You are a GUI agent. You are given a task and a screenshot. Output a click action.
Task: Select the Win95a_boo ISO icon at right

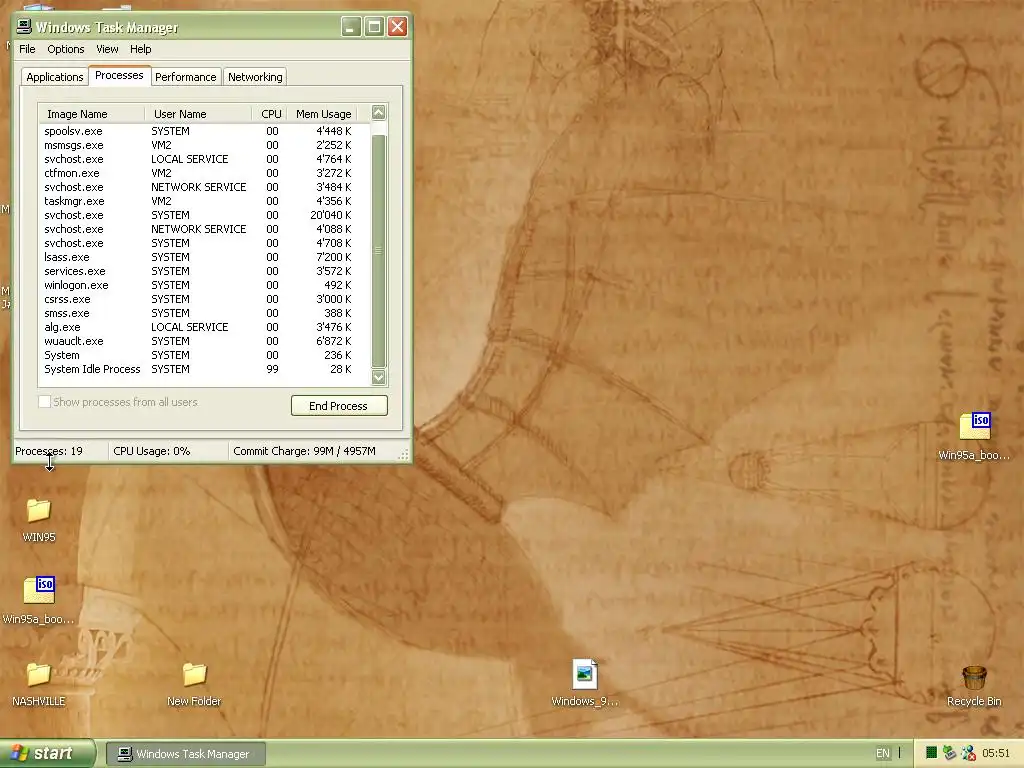coord(975,426)
